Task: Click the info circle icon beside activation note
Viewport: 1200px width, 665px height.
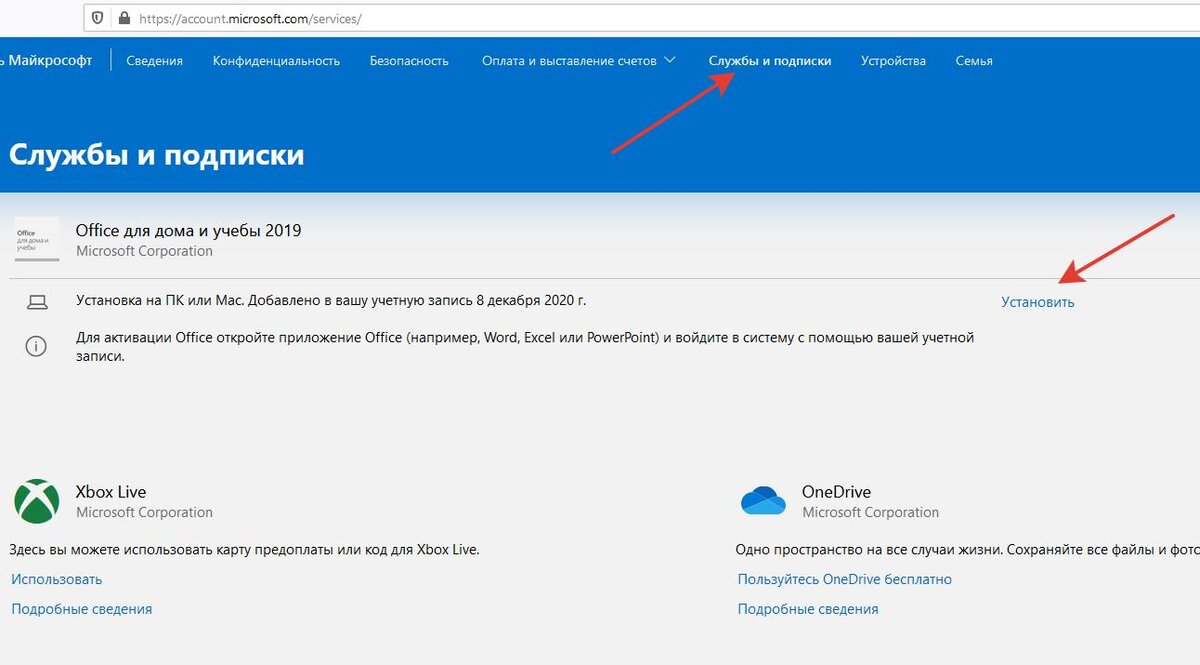Action: tap(37, 346)
